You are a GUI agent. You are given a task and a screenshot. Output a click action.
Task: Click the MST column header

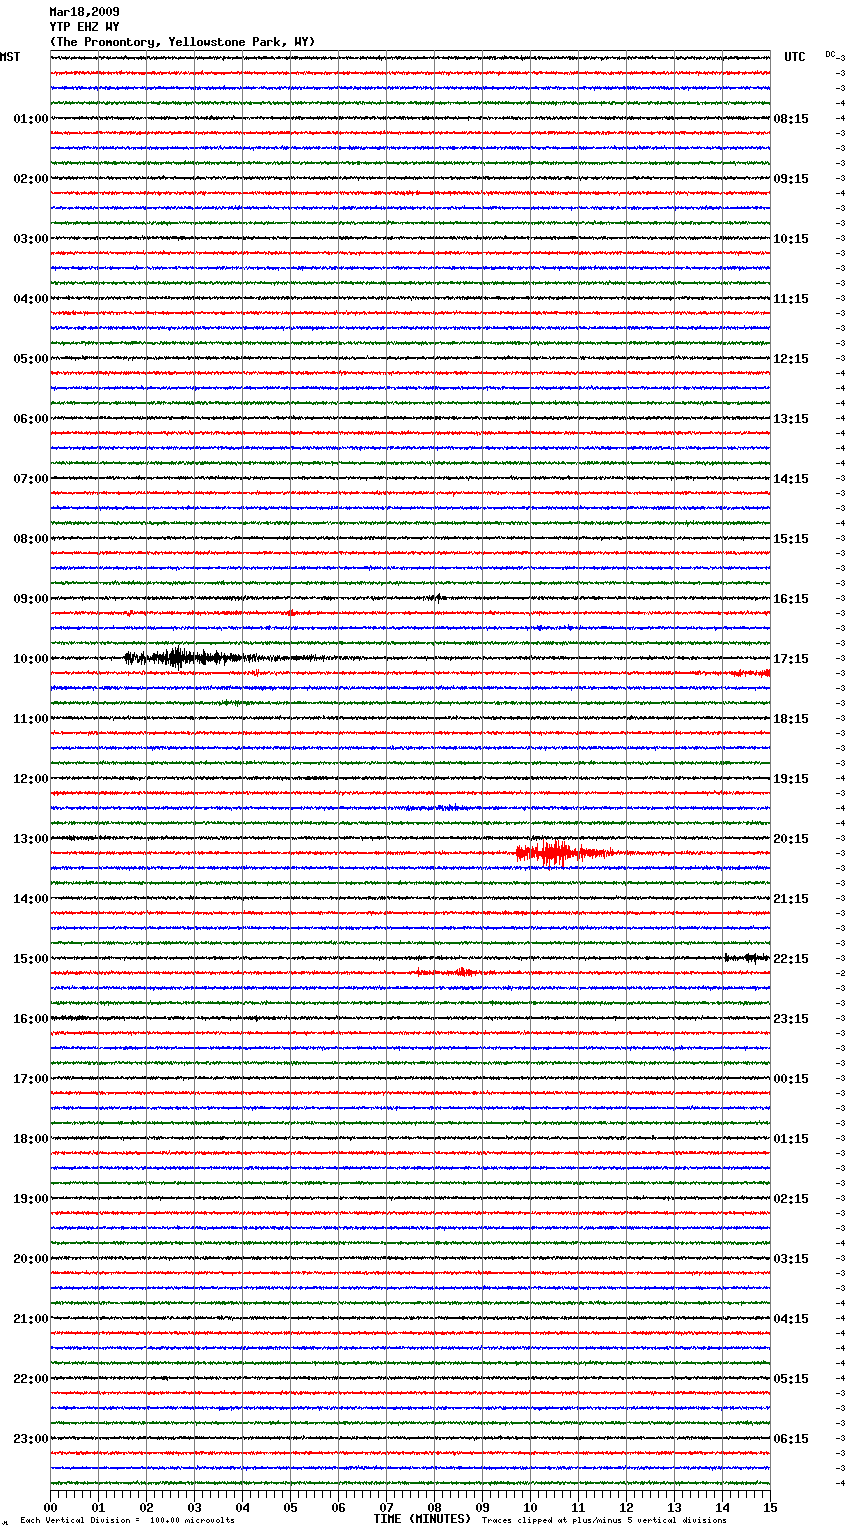click(10, 57)
